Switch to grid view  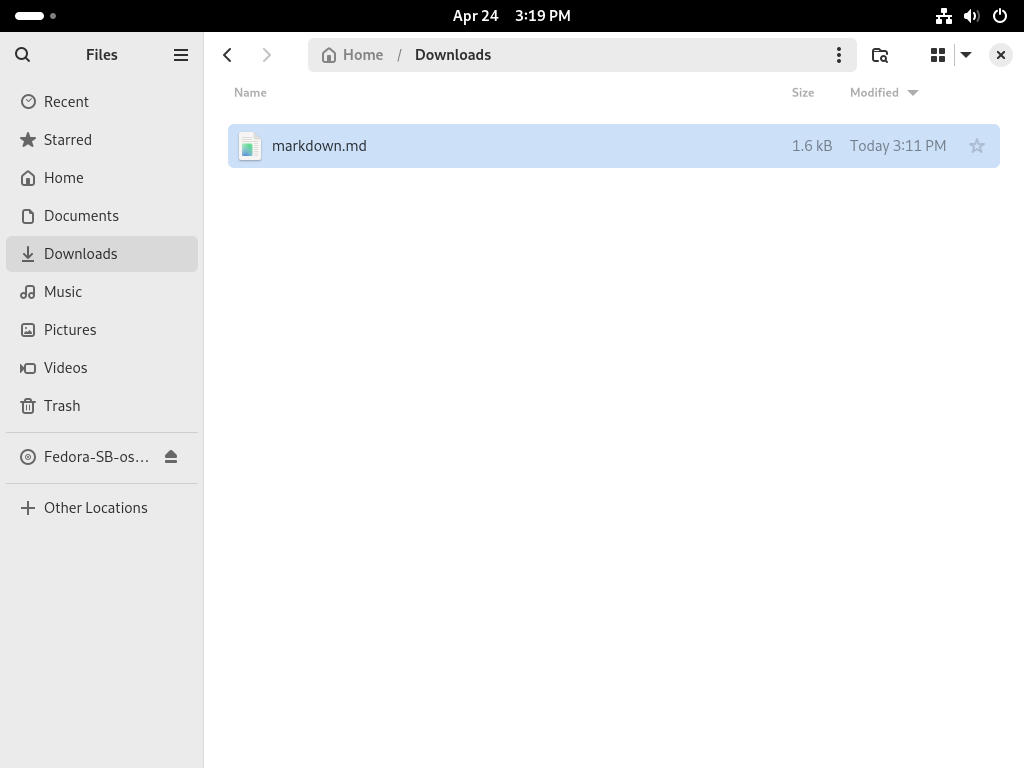coord(938,55)
